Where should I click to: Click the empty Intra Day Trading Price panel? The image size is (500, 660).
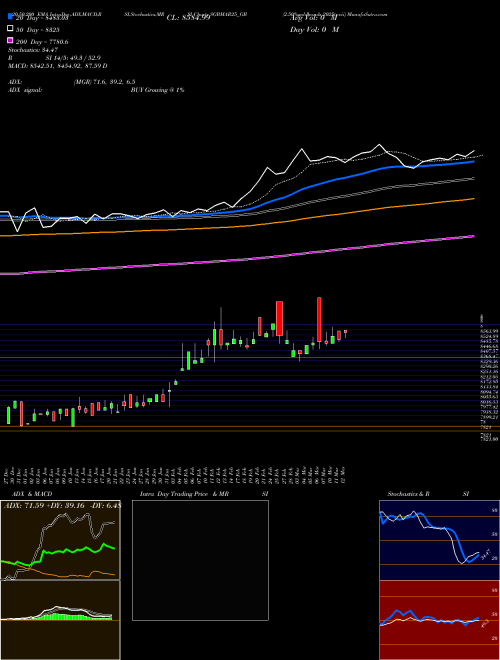coord(200,560)
